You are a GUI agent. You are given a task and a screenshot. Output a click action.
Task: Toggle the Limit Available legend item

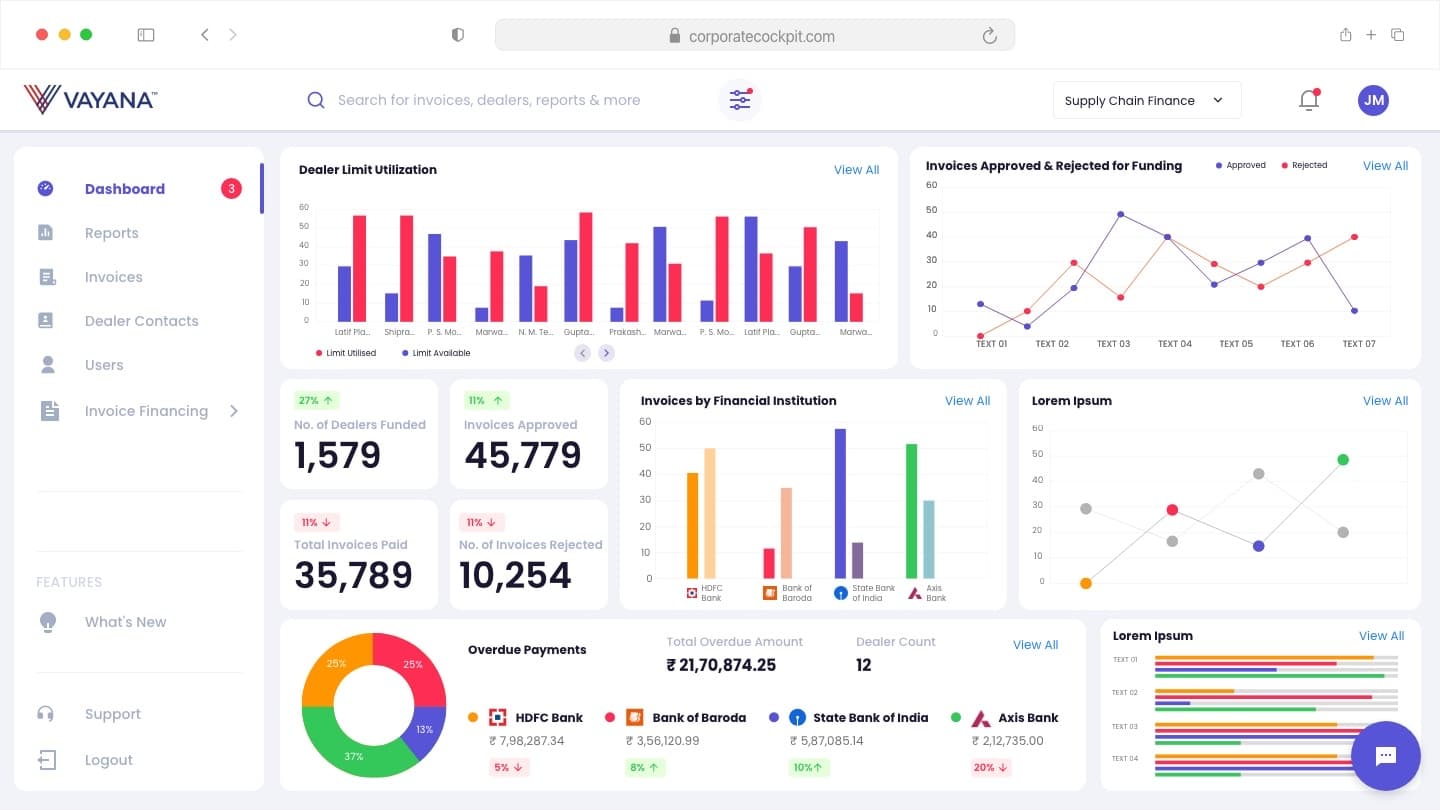point(436,353)
